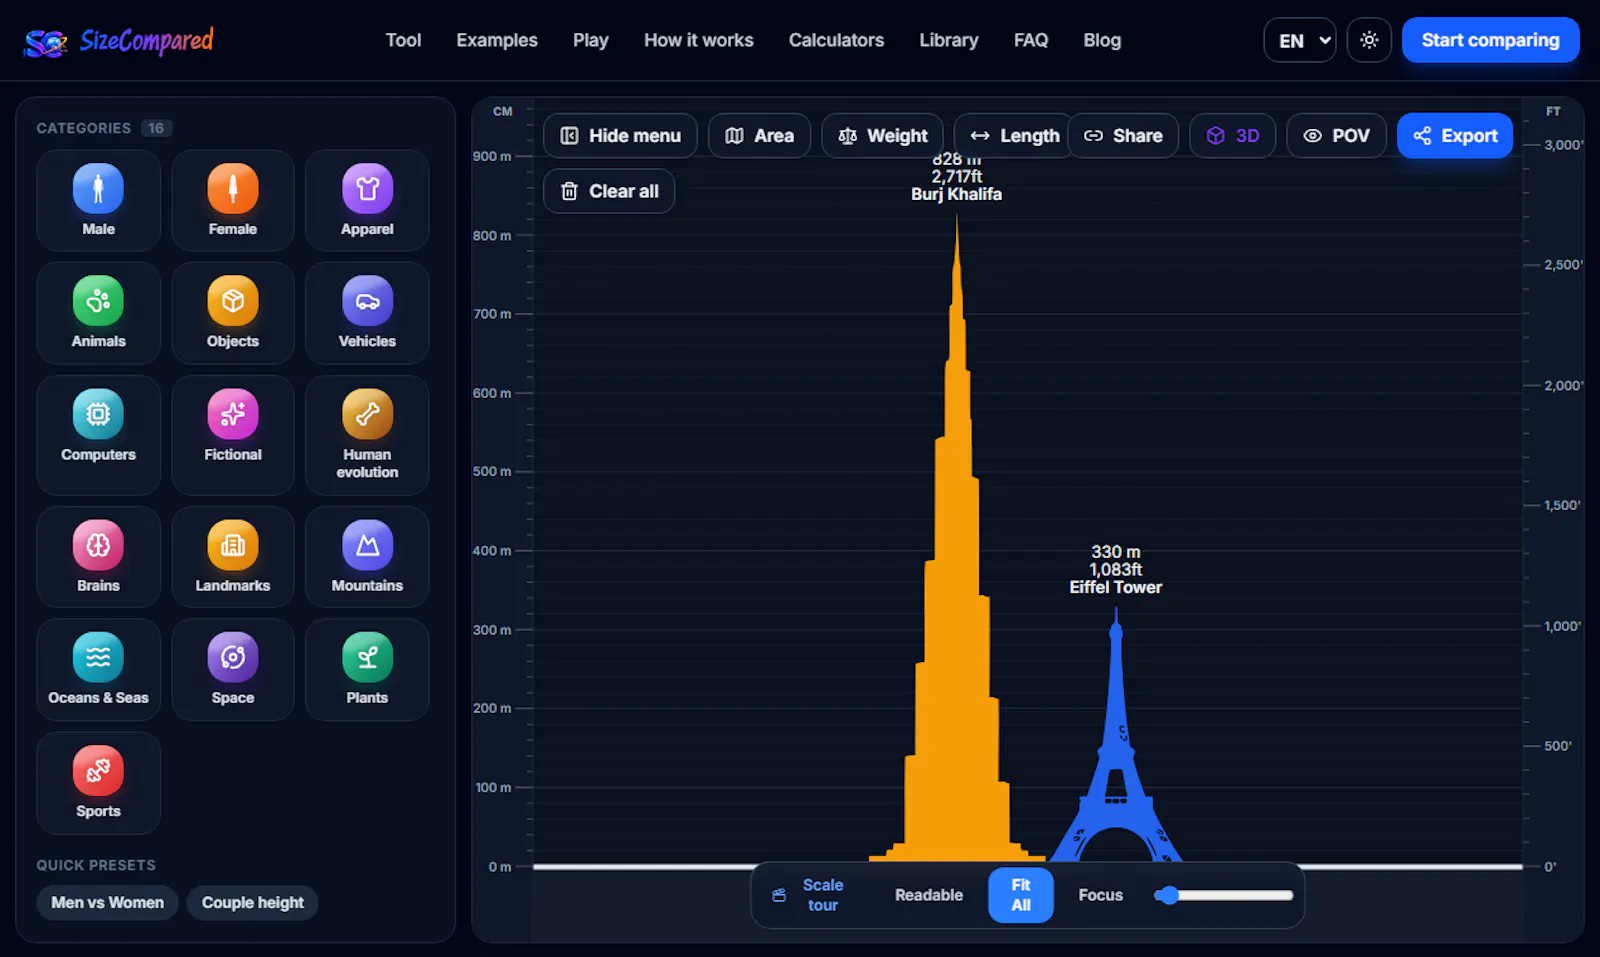Open the Landmarks category
1600x957 pixels.
click(x=233, y=557)
